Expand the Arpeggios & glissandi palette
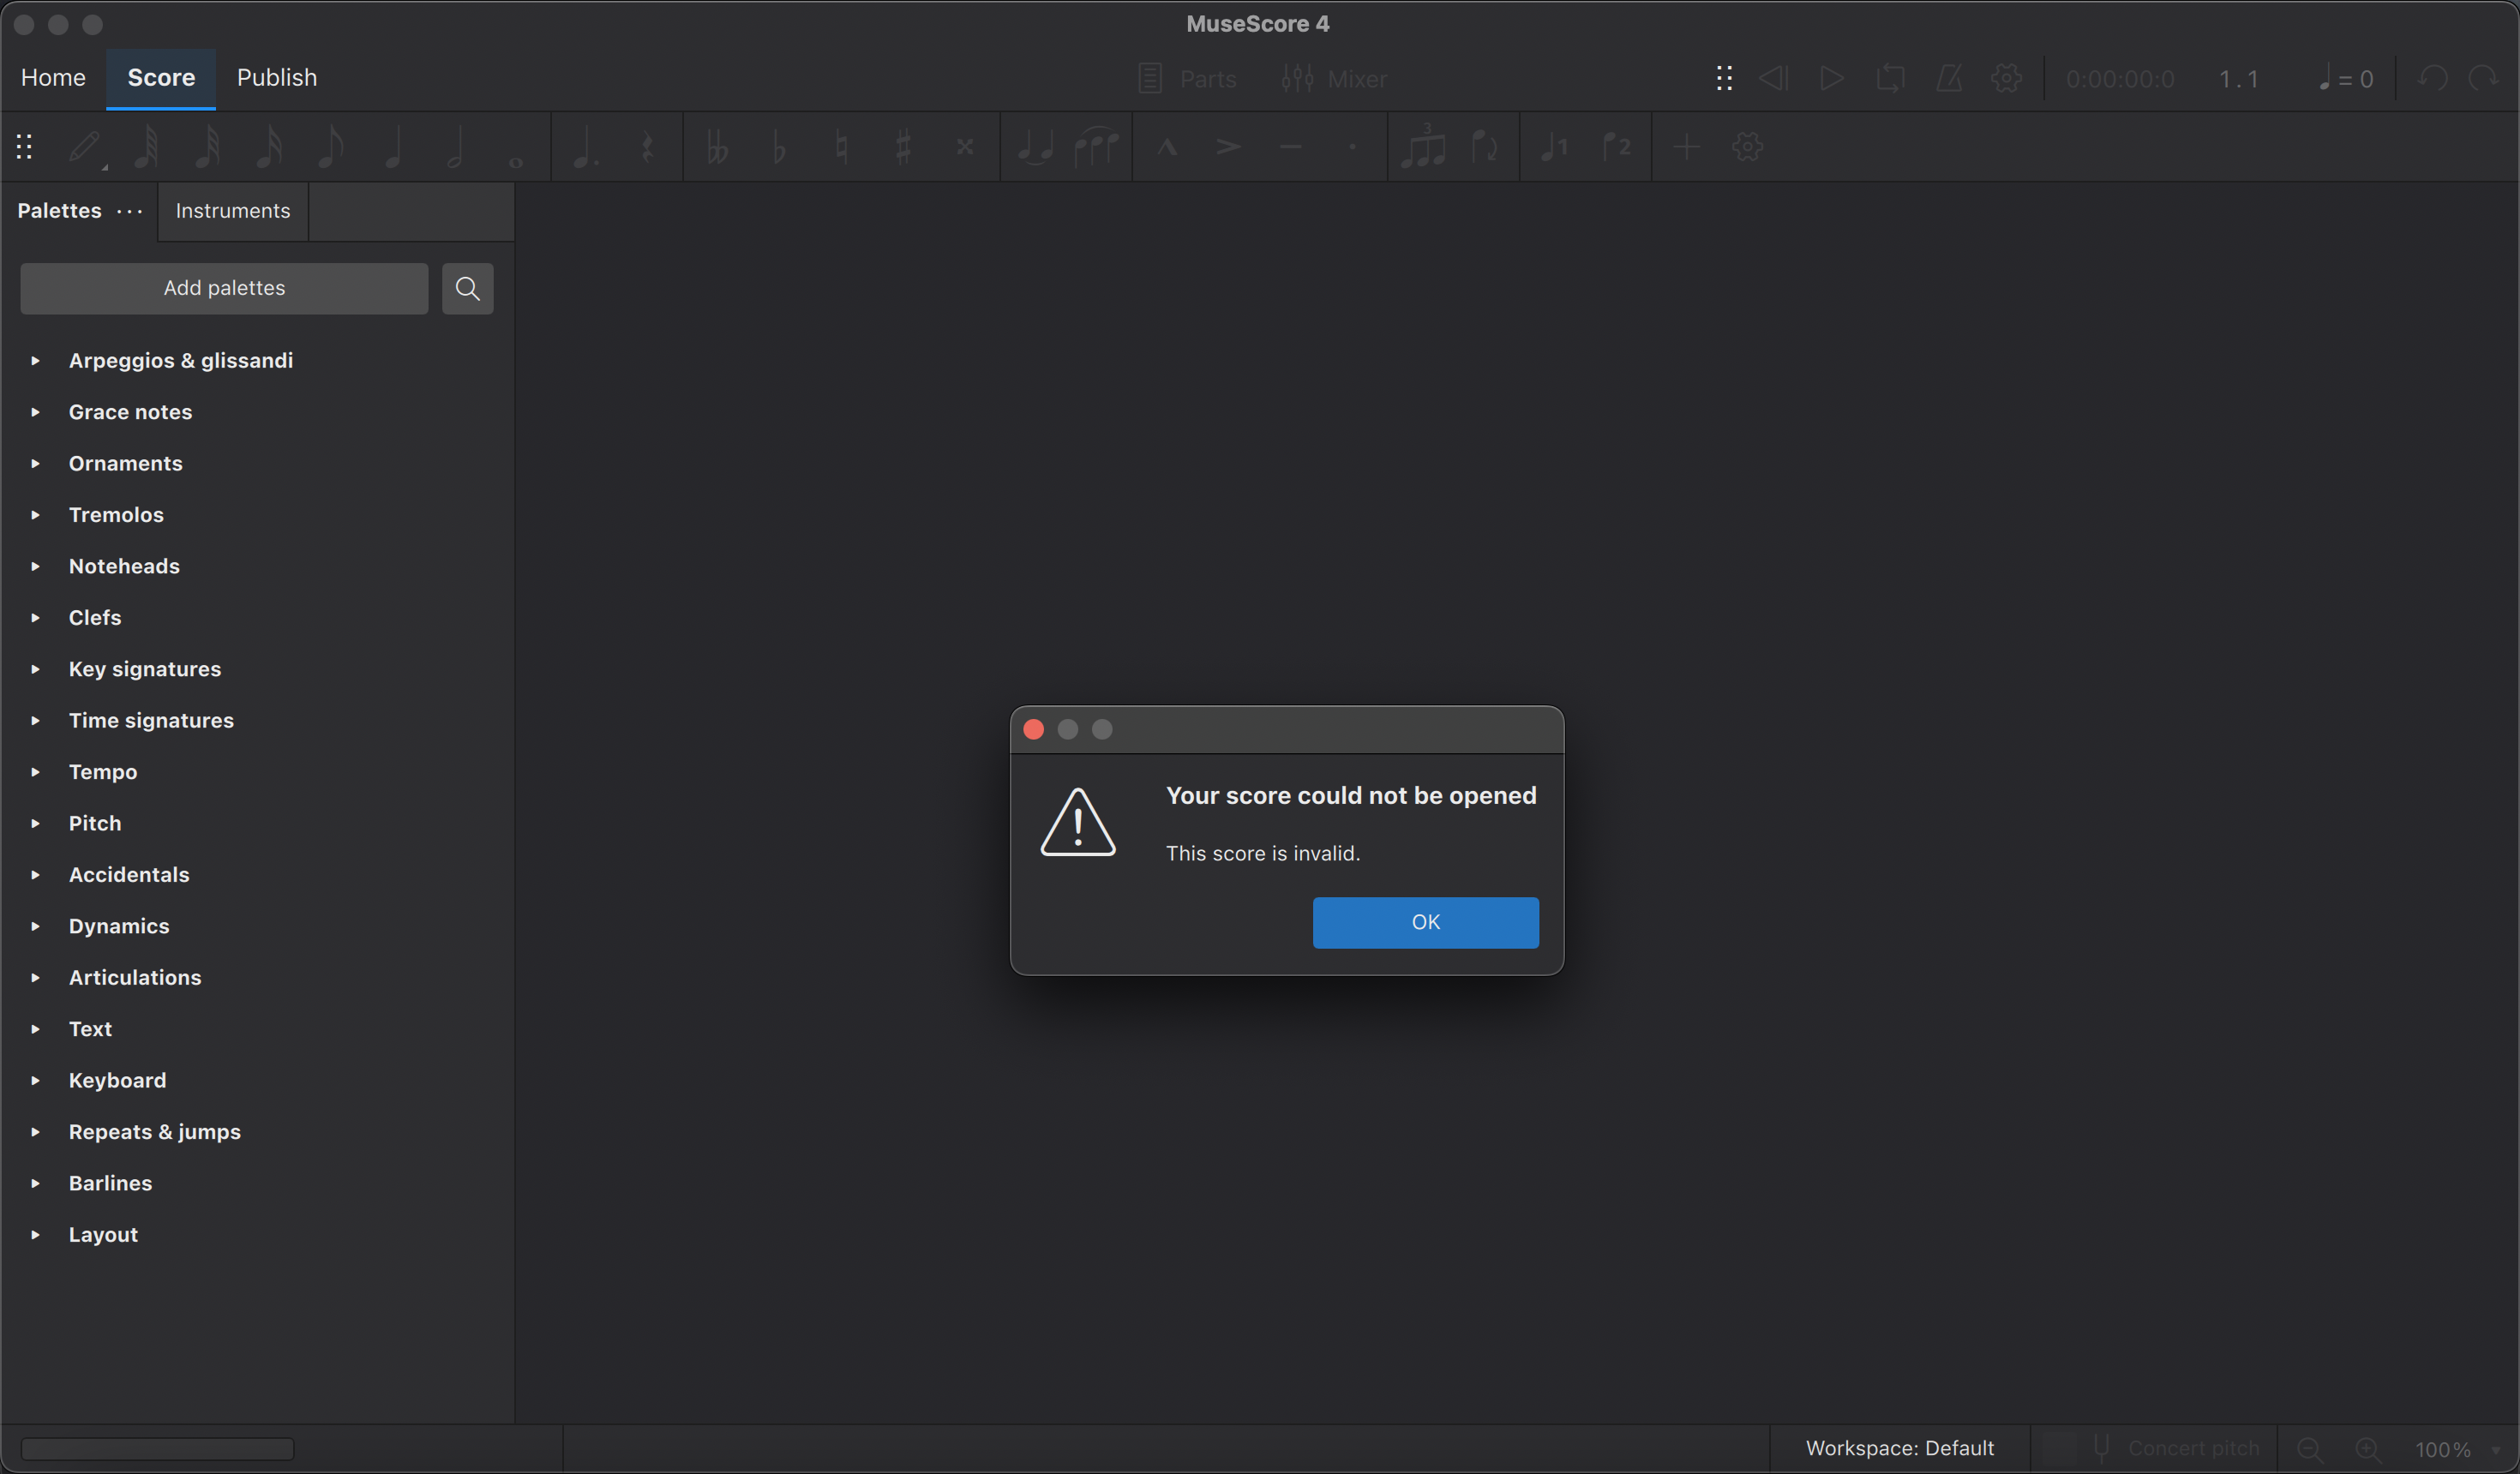 click(x=35, y=360)
